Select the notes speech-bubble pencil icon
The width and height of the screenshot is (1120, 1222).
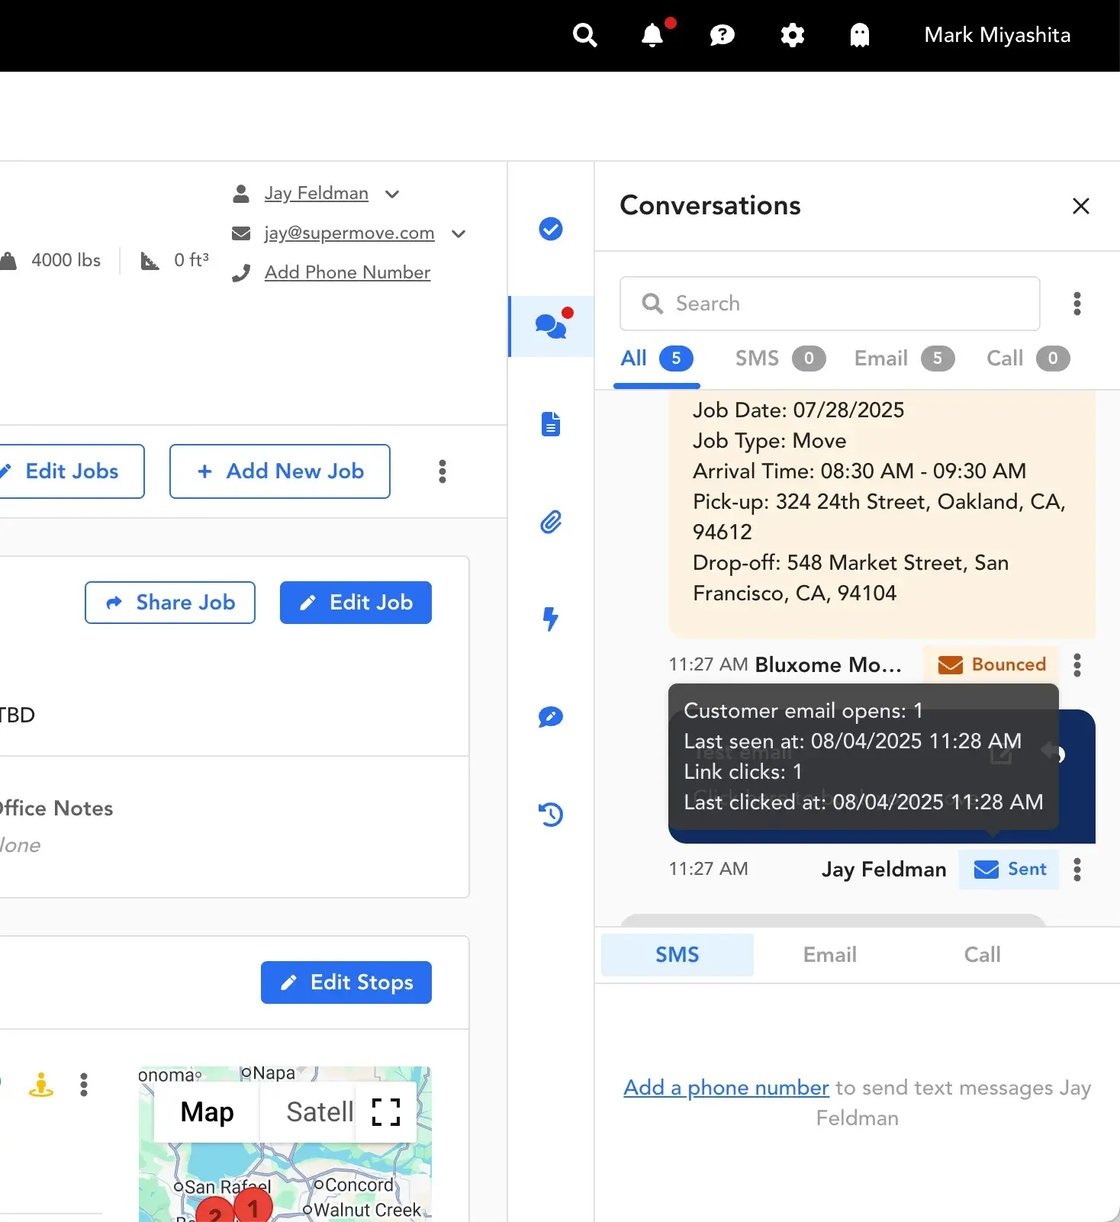click(x=550, y=716)
